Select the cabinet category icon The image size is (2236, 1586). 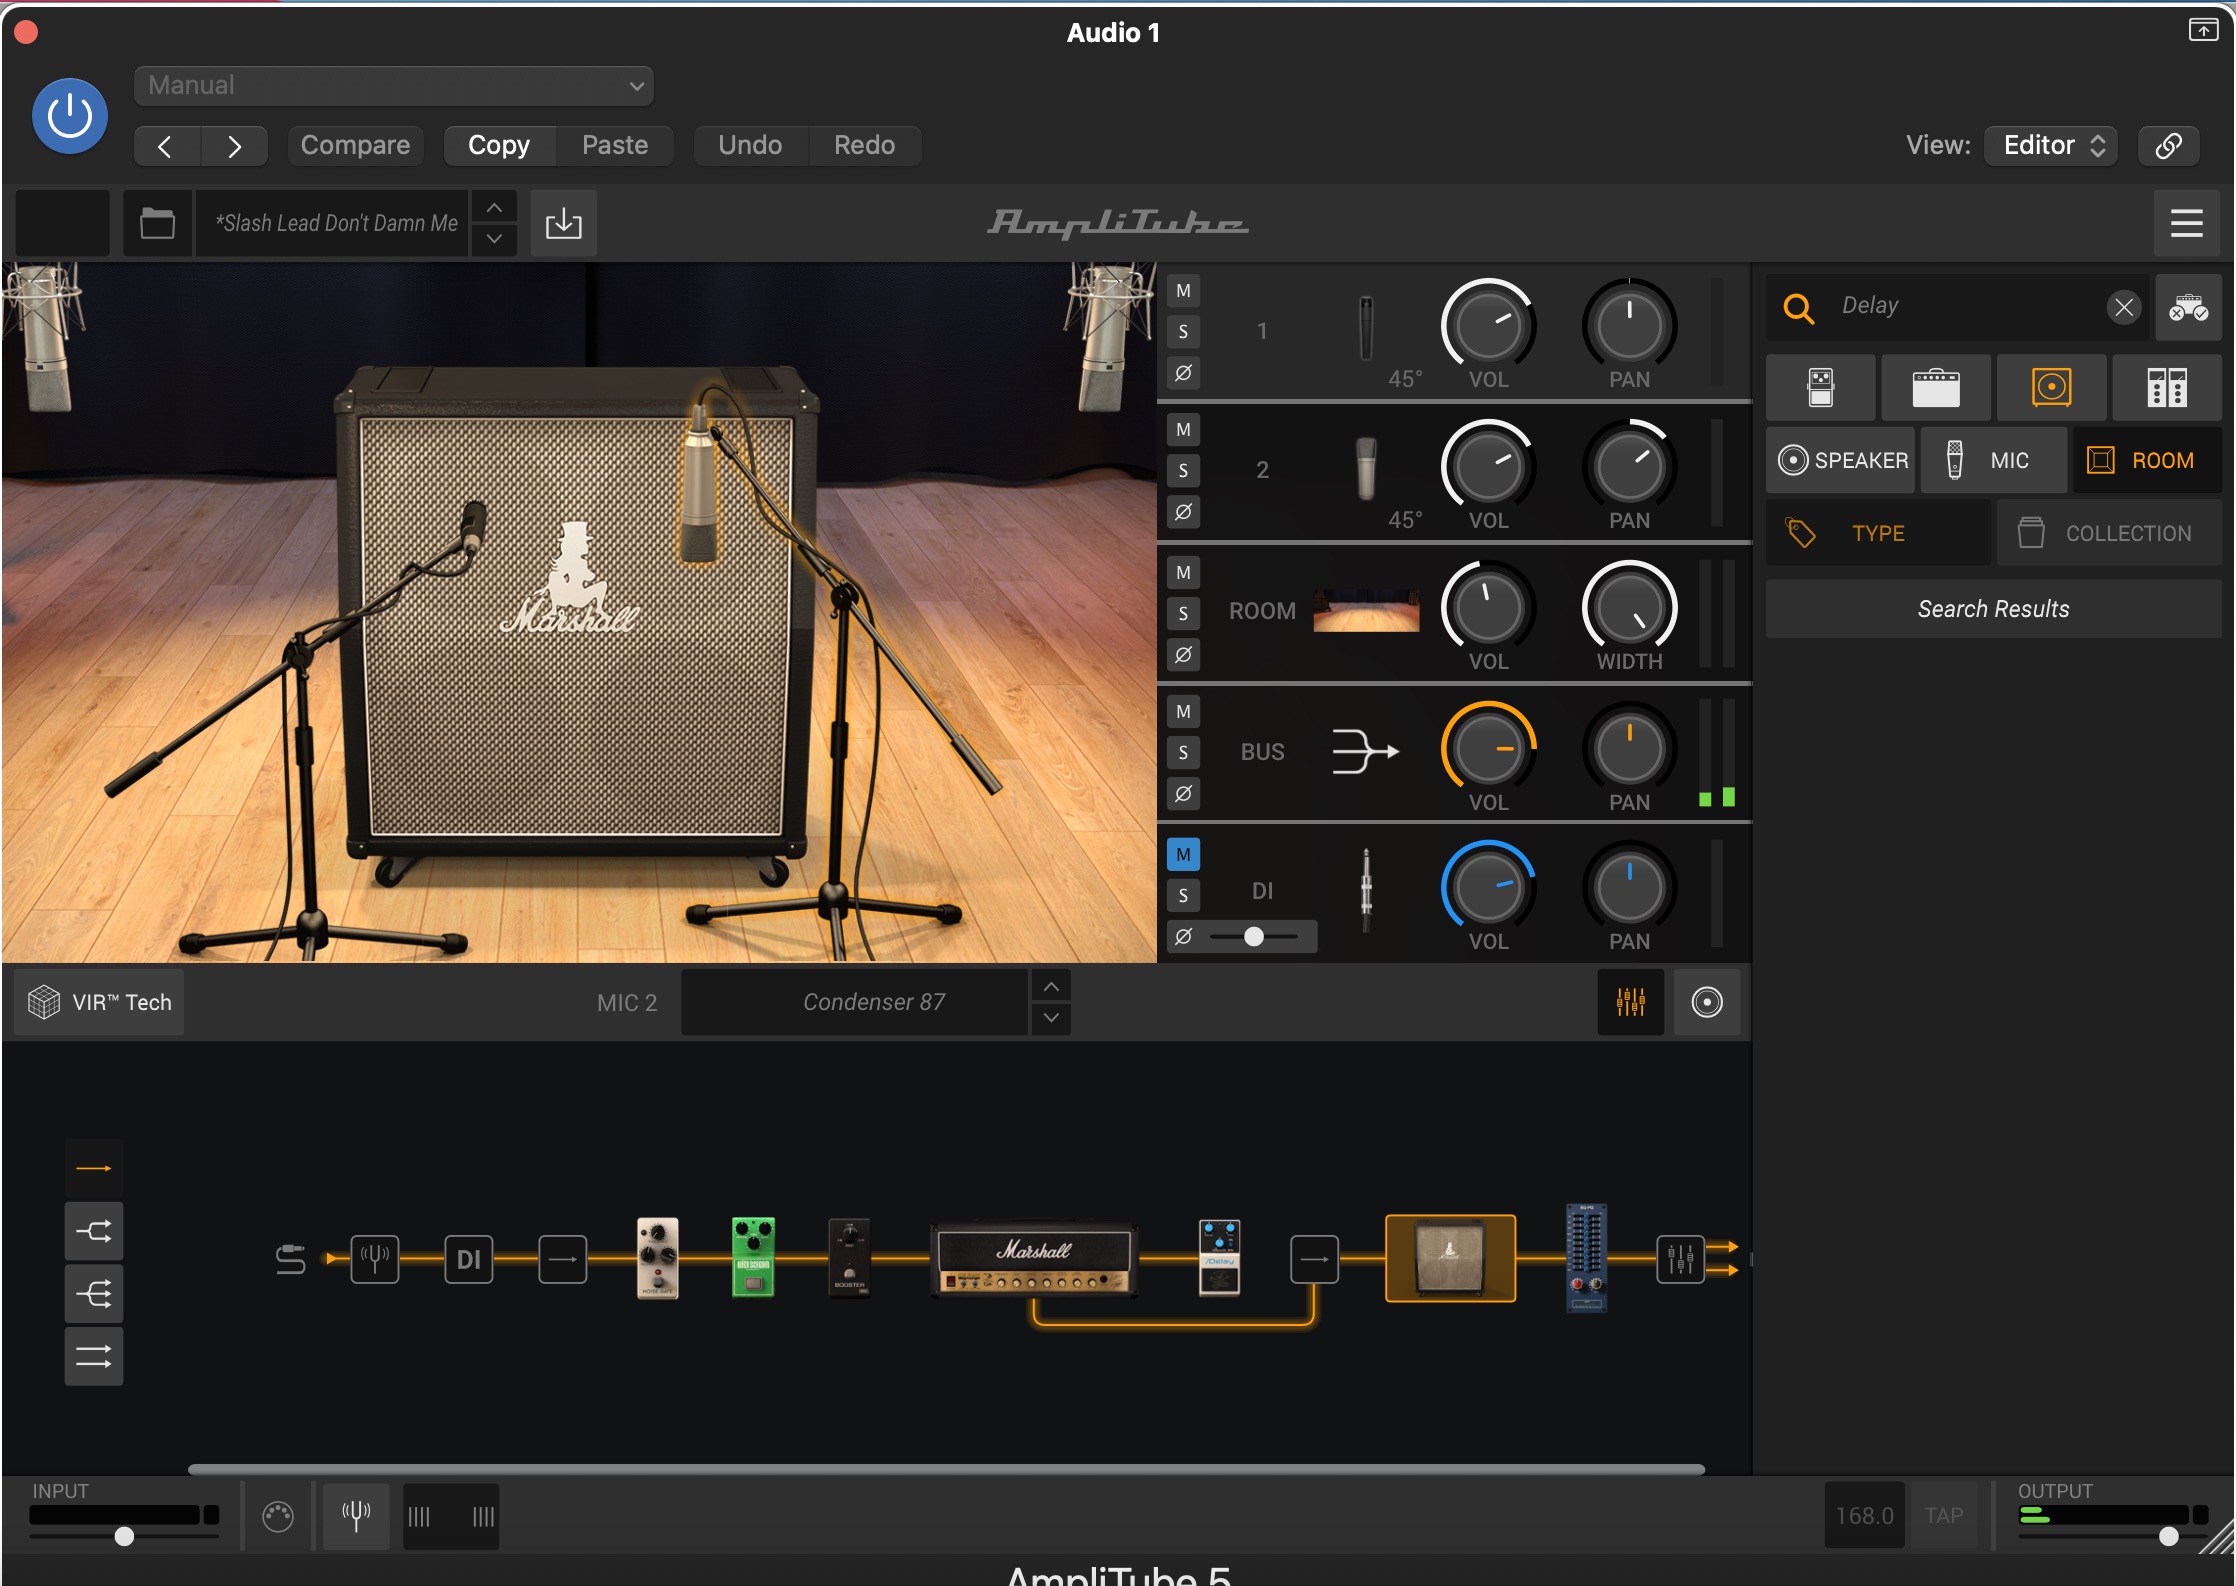tap(2052, 388)
